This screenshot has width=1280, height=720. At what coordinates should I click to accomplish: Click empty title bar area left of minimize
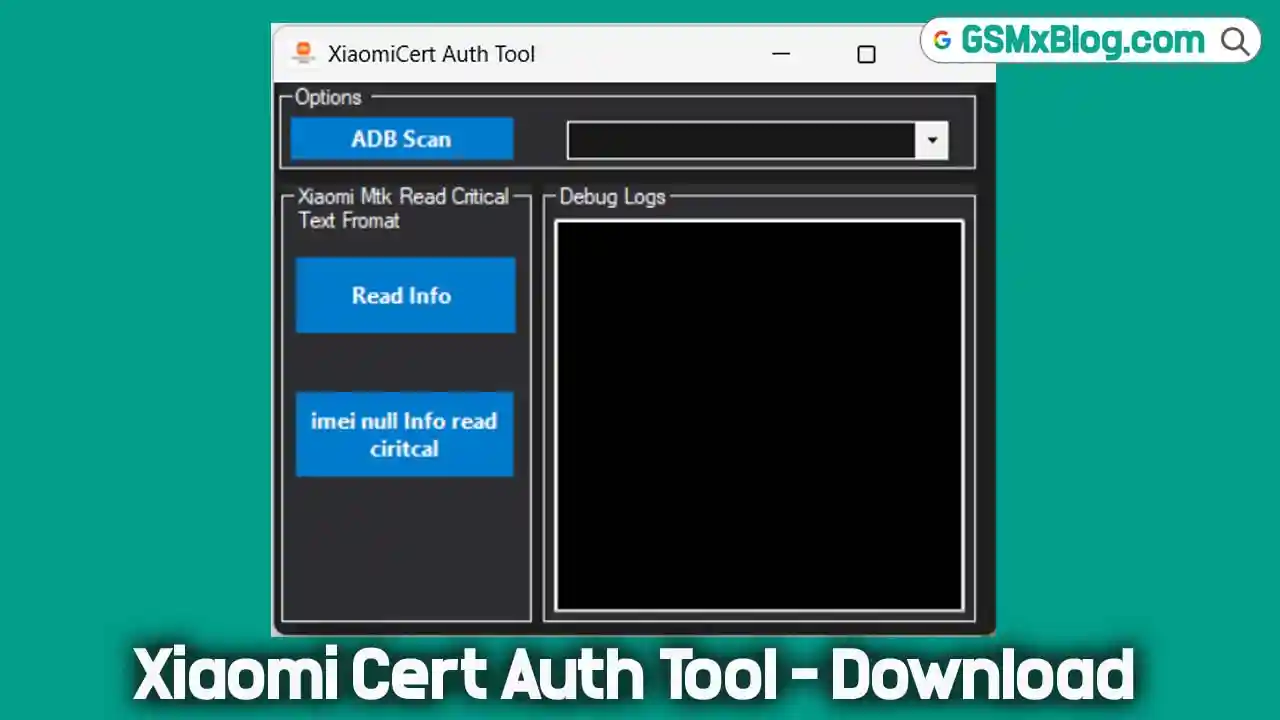[650, 54]
